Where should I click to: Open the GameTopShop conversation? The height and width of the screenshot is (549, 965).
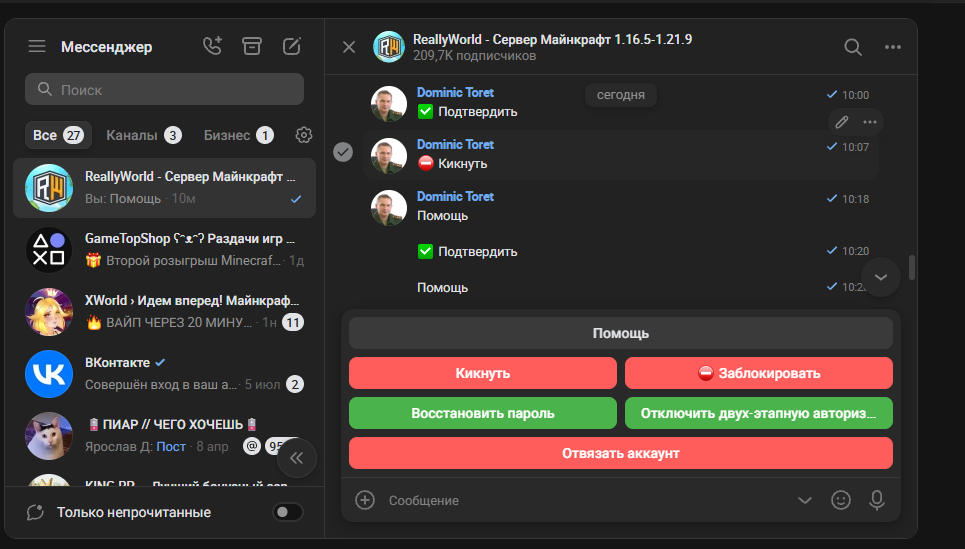coord(164,249)
